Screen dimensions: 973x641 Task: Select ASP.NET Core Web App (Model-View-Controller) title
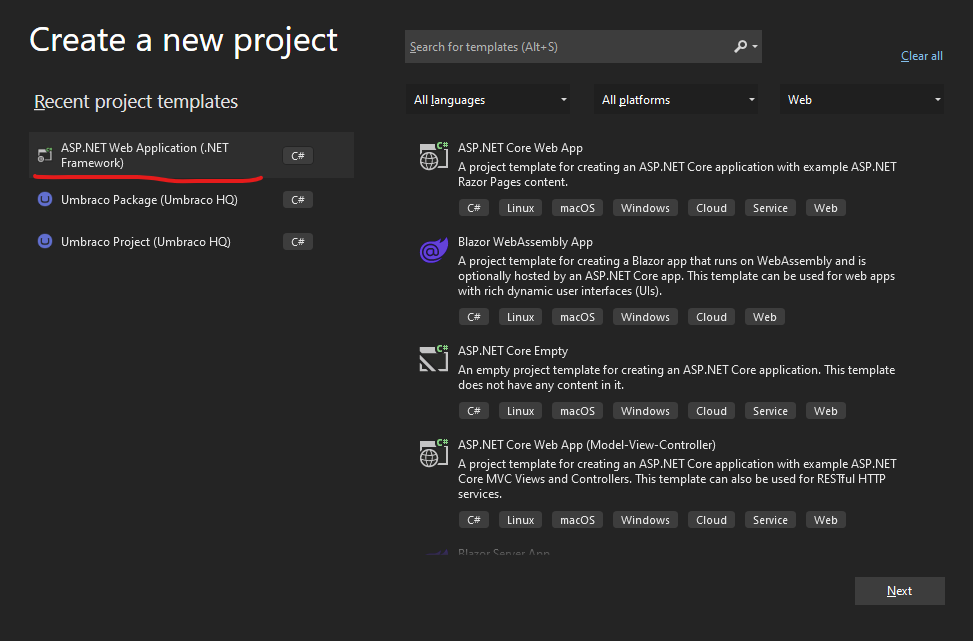pyautogui.click(x=586, y=445)
